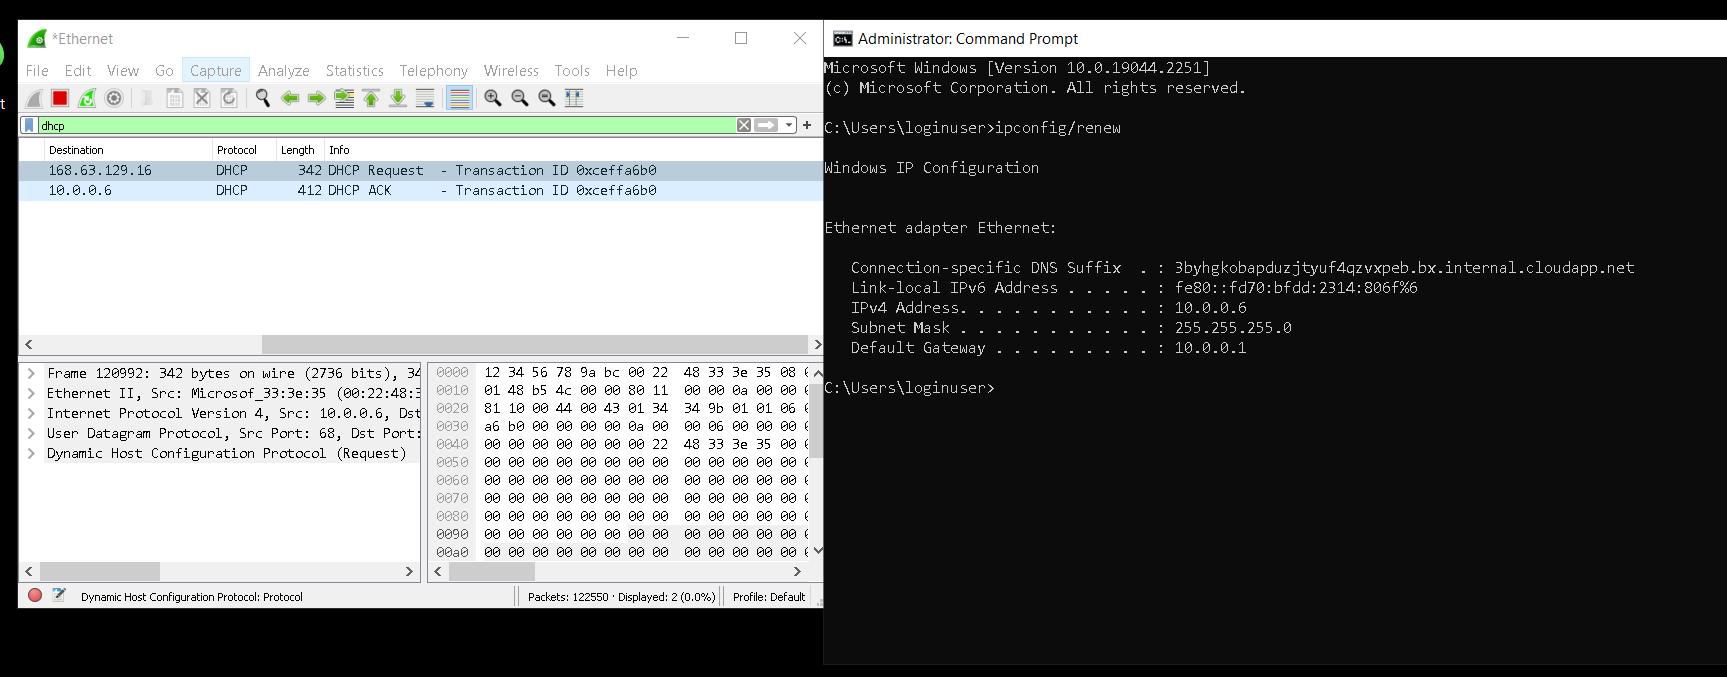Stop capturing packets with the red square
The width and height of the screenshot is (1727, 677).
60,98
